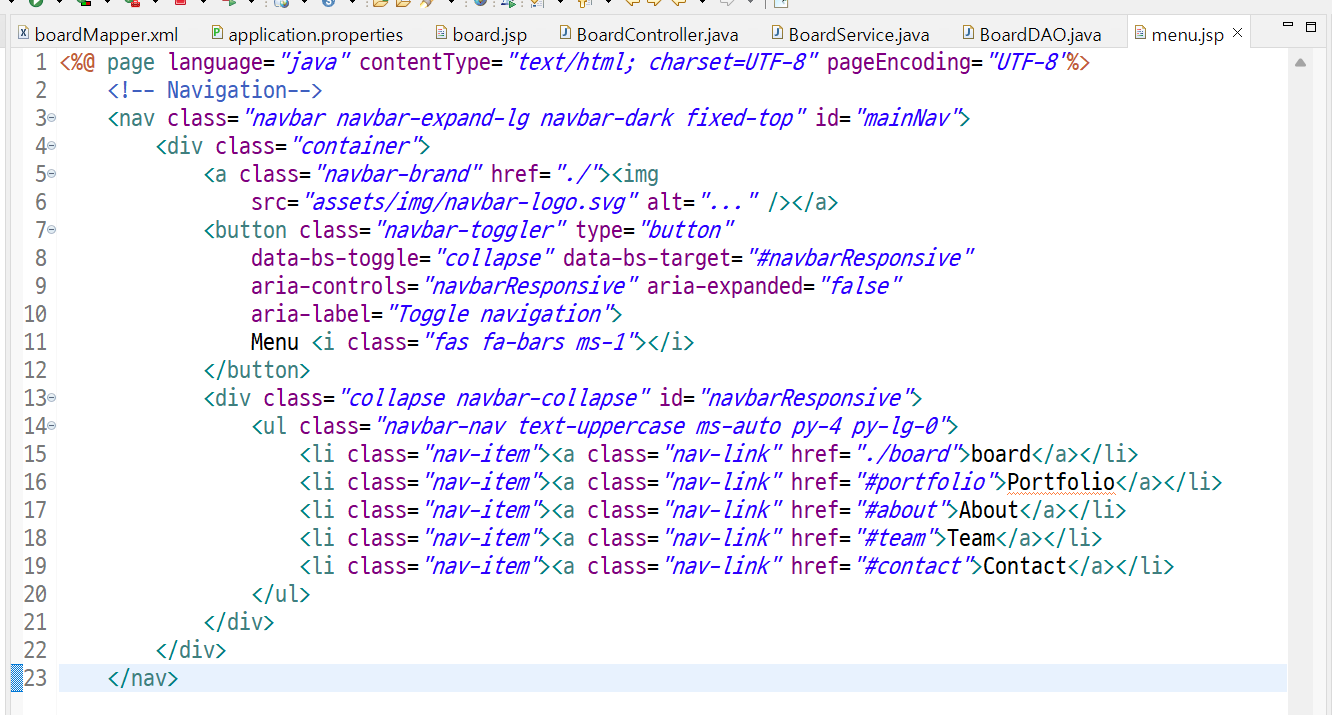Image resolution: width=1332 pixels, height=715 pixels.
Task: Collapse the ul element fold at line 14
Action: 51,426
